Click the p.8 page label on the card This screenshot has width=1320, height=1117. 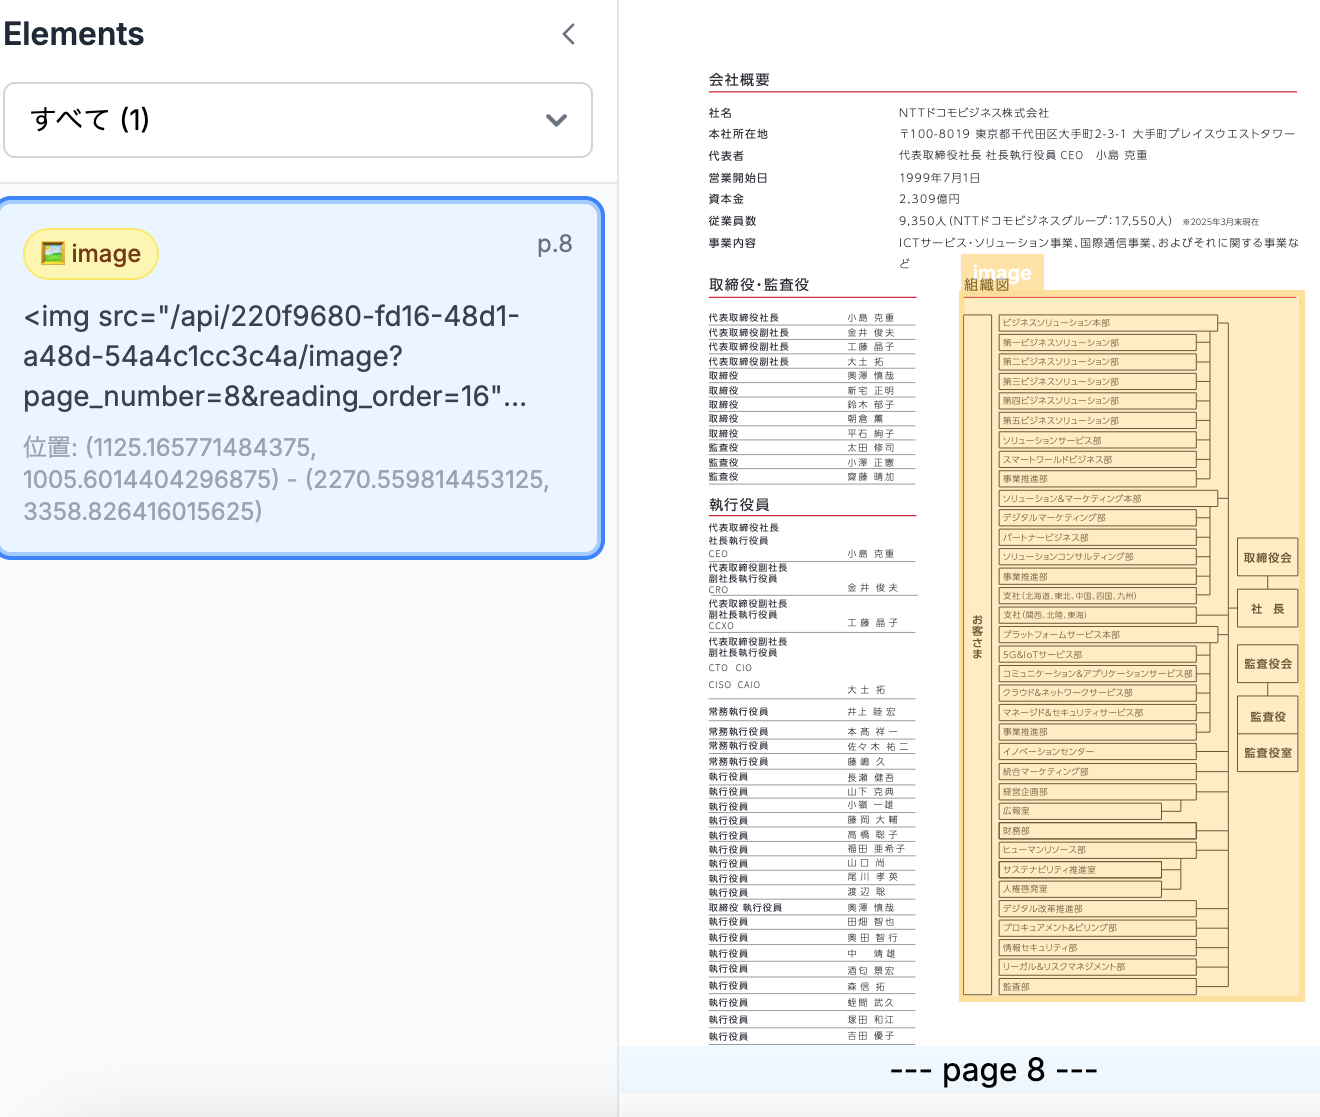point(555,244)
